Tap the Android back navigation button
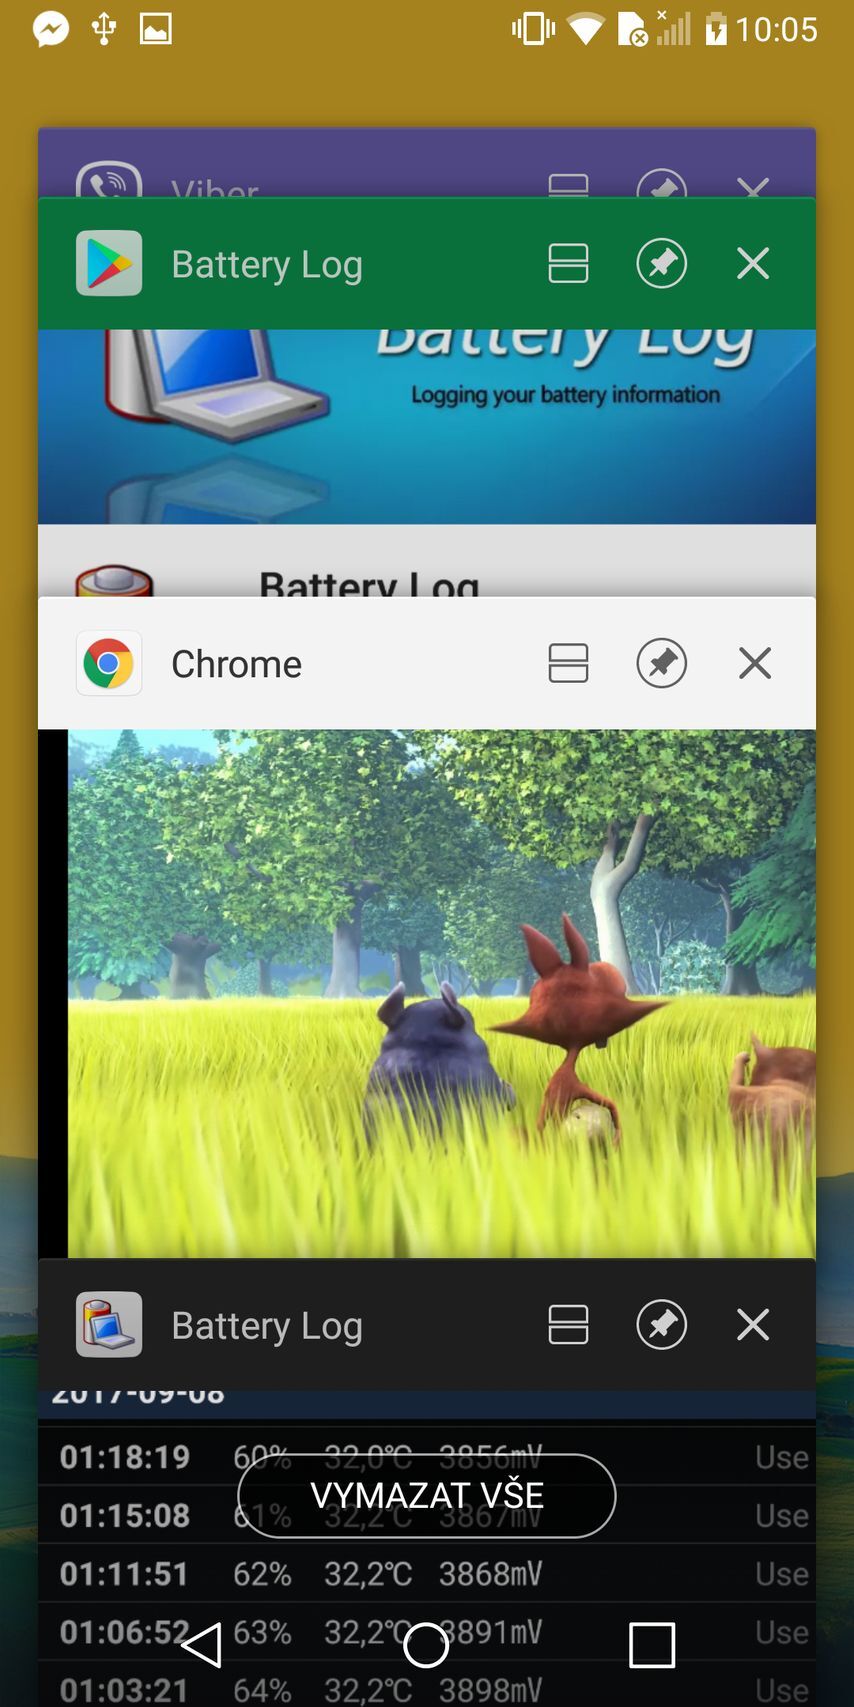Screen dimensions: 854x1707 (202, 1645)
